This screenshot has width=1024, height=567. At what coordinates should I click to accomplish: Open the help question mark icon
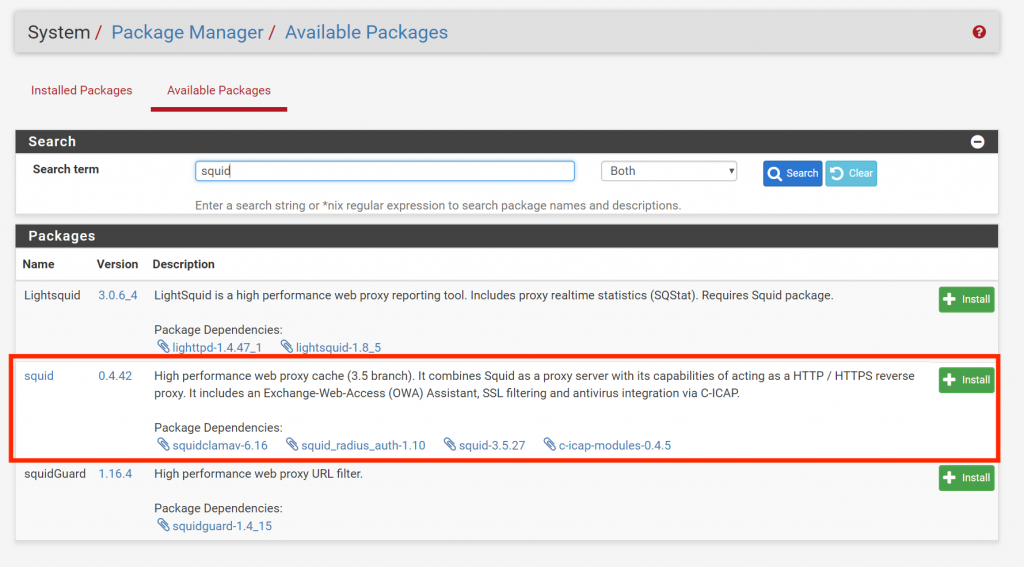pos(978,32)
